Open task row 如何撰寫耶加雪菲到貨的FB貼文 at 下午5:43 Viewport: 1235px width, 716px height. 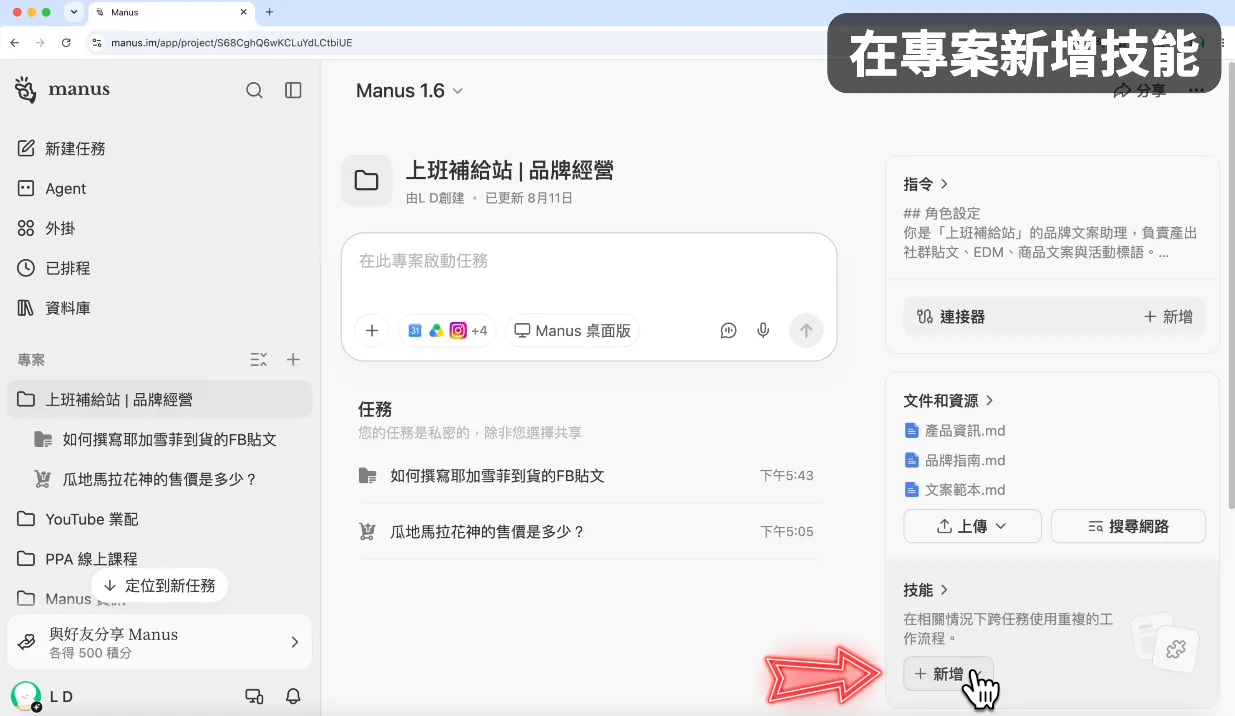(588, 476)
